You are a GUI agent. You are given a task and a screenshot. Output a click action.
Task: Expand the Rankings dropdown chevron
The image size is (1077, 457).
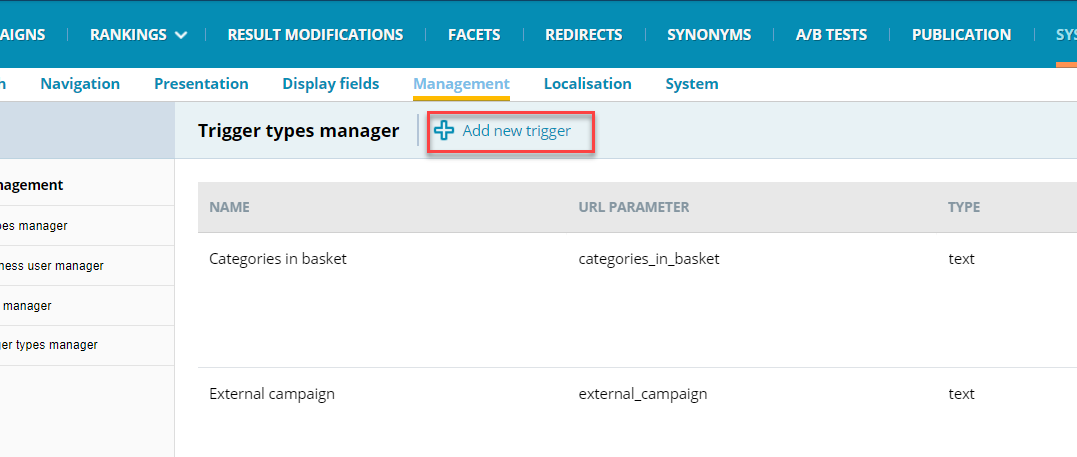[x=181, y=34]
